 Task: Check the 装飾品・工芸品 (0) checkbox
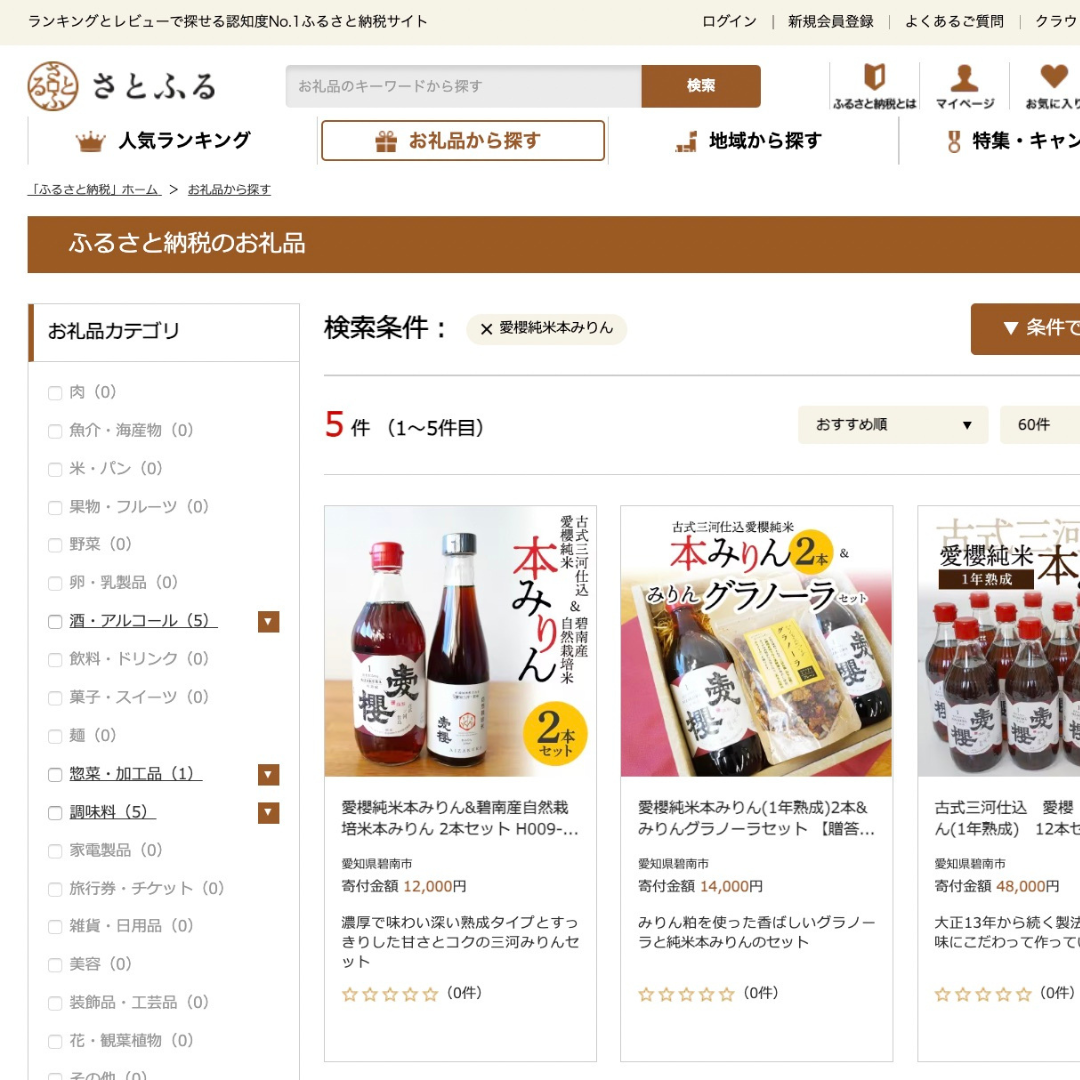55,1004
